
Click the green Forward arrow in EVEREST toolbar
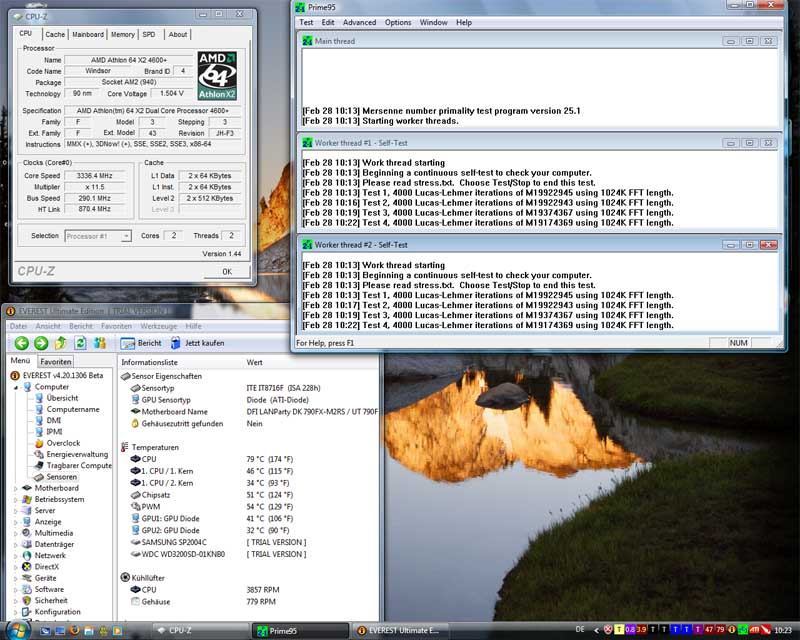click(x=41, y=343)
